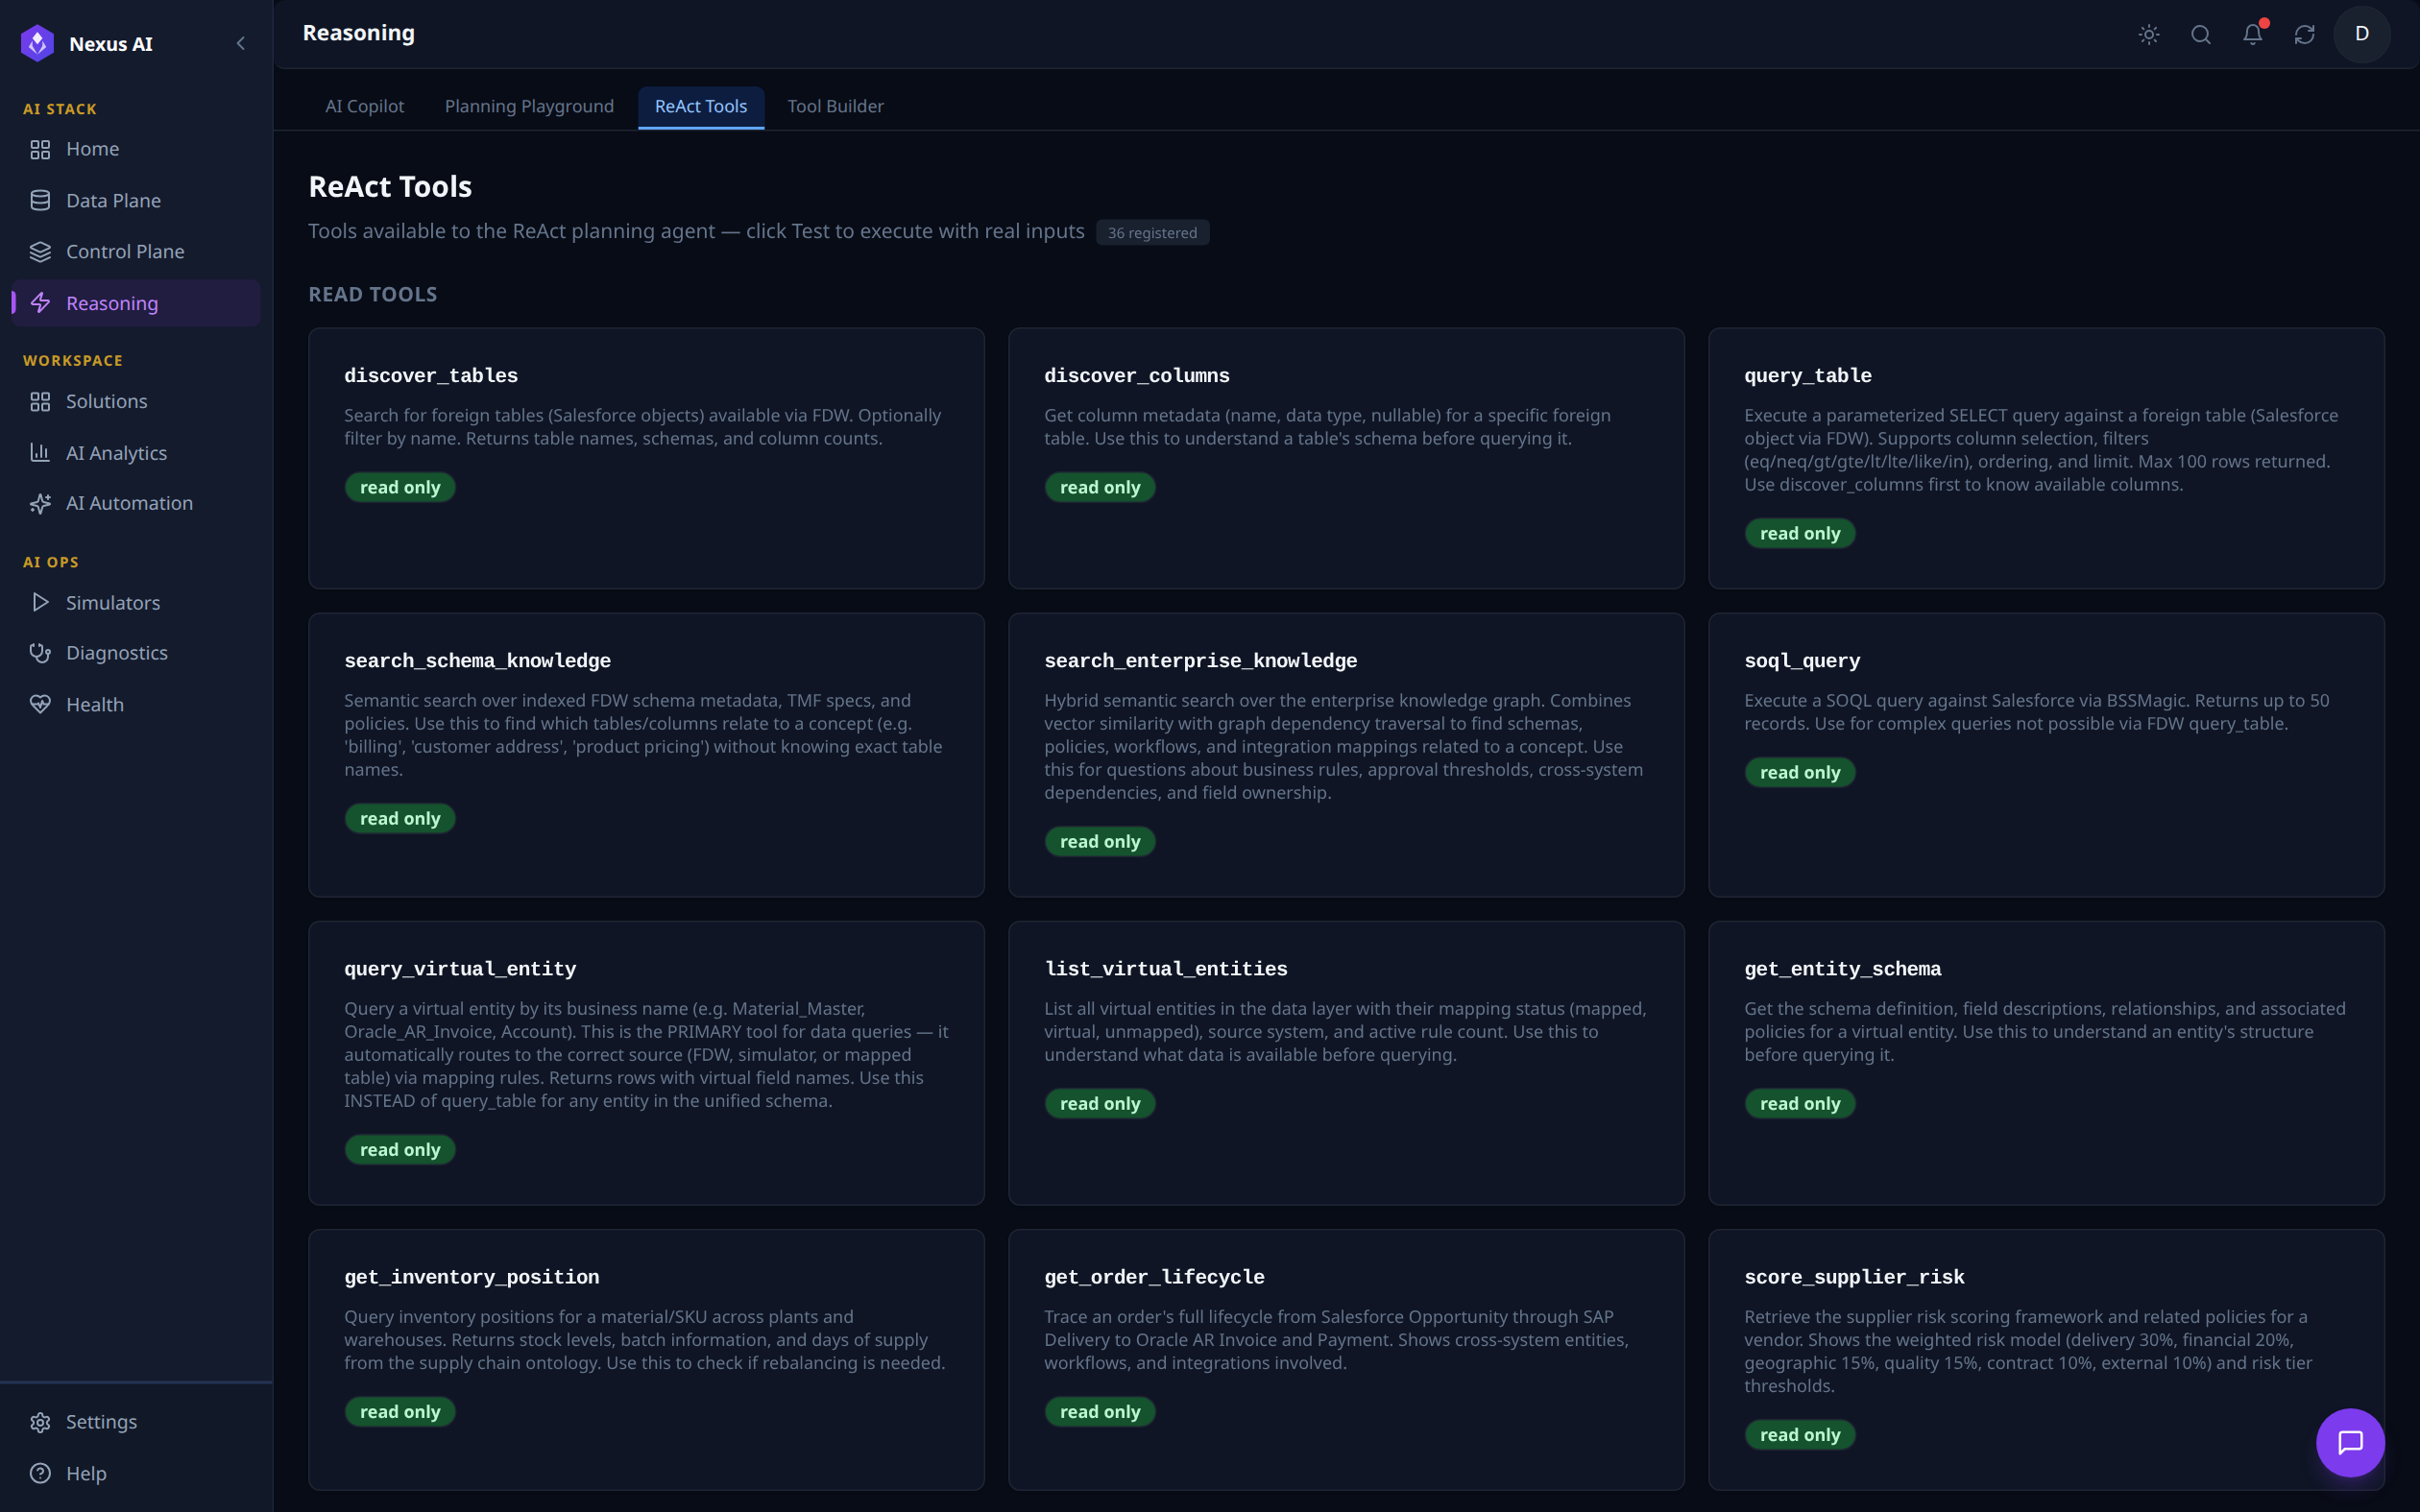Click the Nexus AI logo icon

click(x=37, y=43)
